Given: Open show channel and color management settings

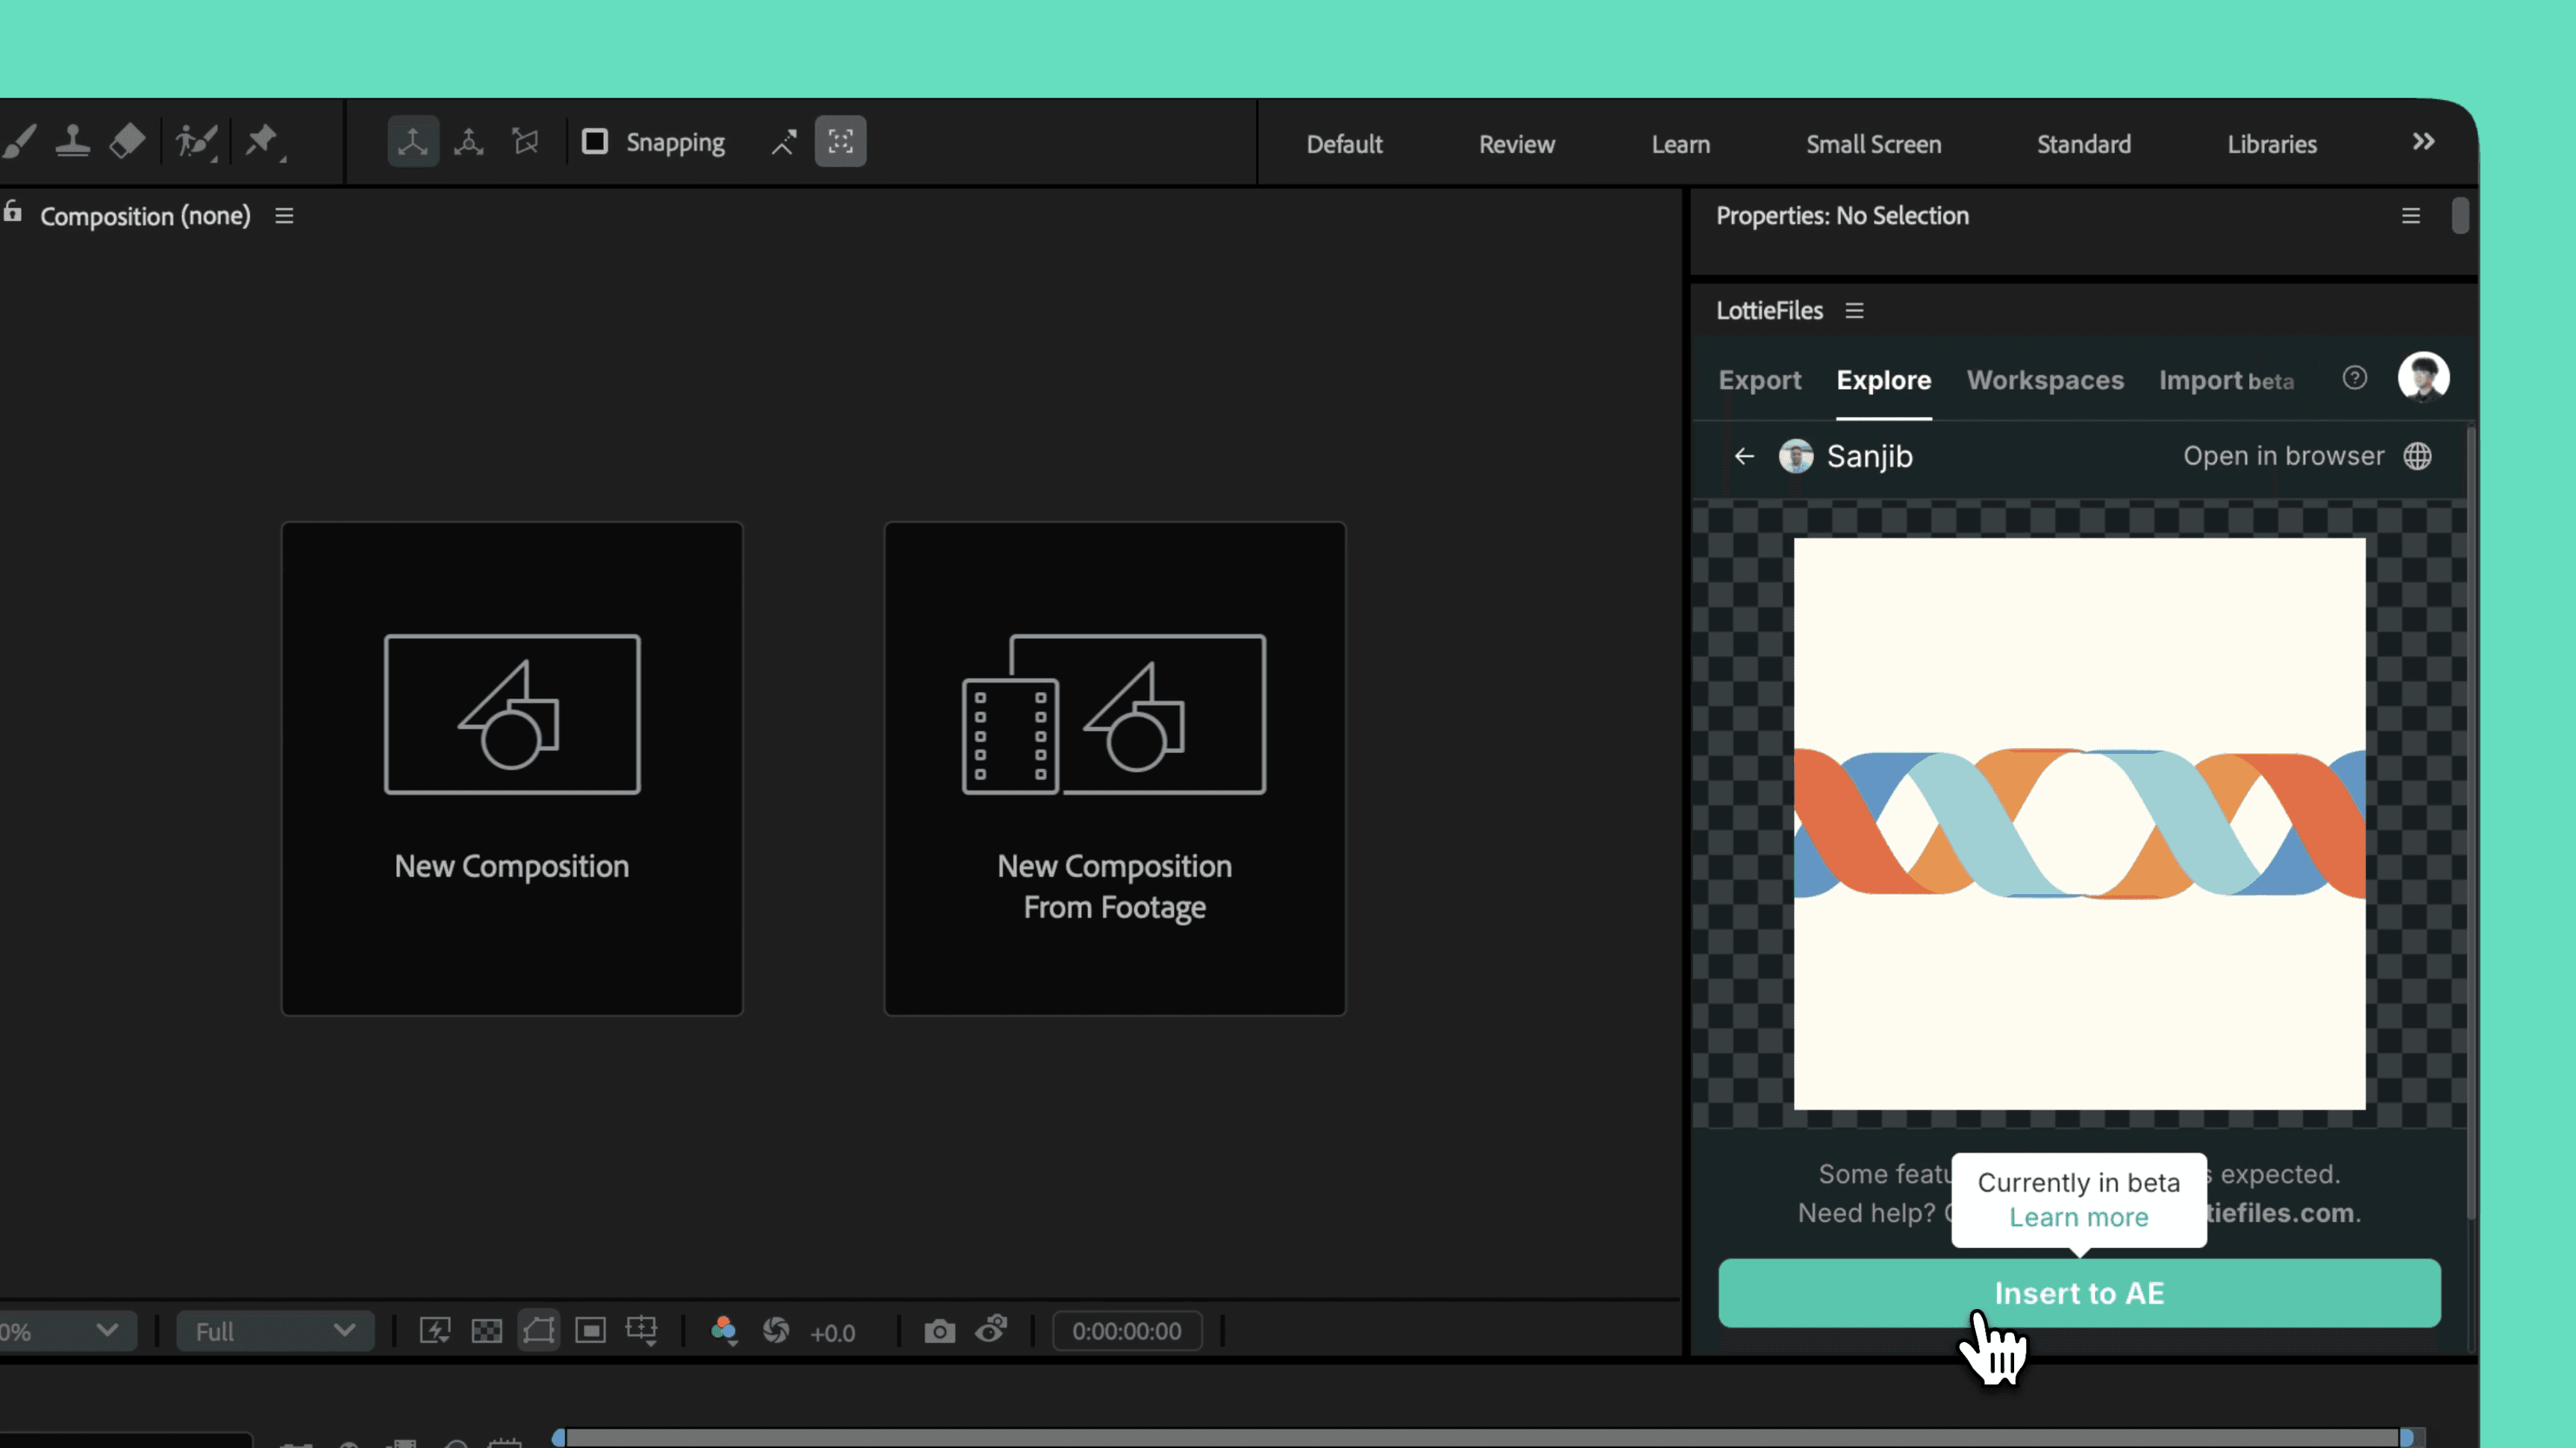Looking at the screenshot, I should [724, 1331].
